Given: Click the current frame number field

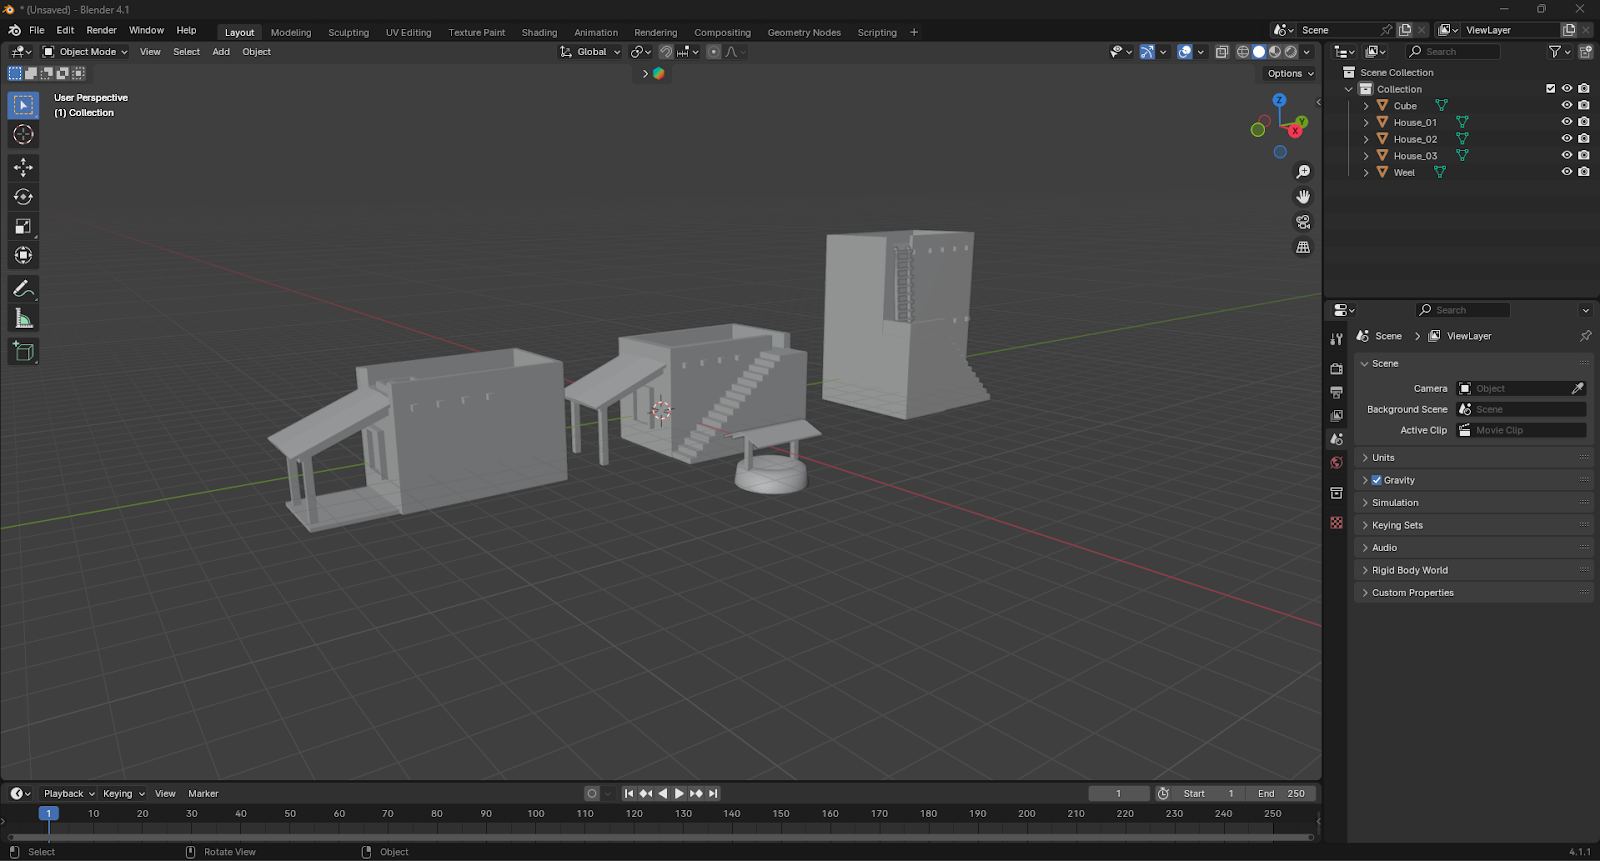Looking at the screenshot, I should 1119,793.
